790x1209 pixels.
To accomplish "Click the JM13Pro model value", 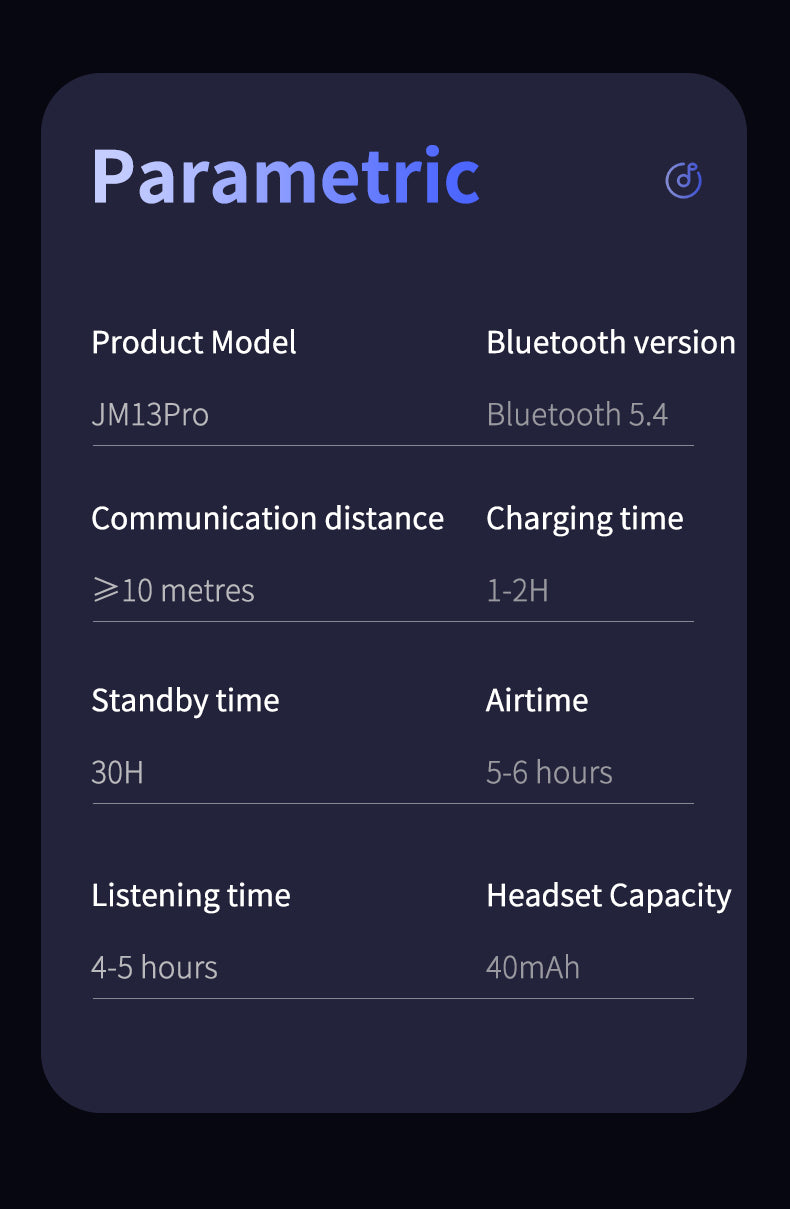I will [150, 414].
